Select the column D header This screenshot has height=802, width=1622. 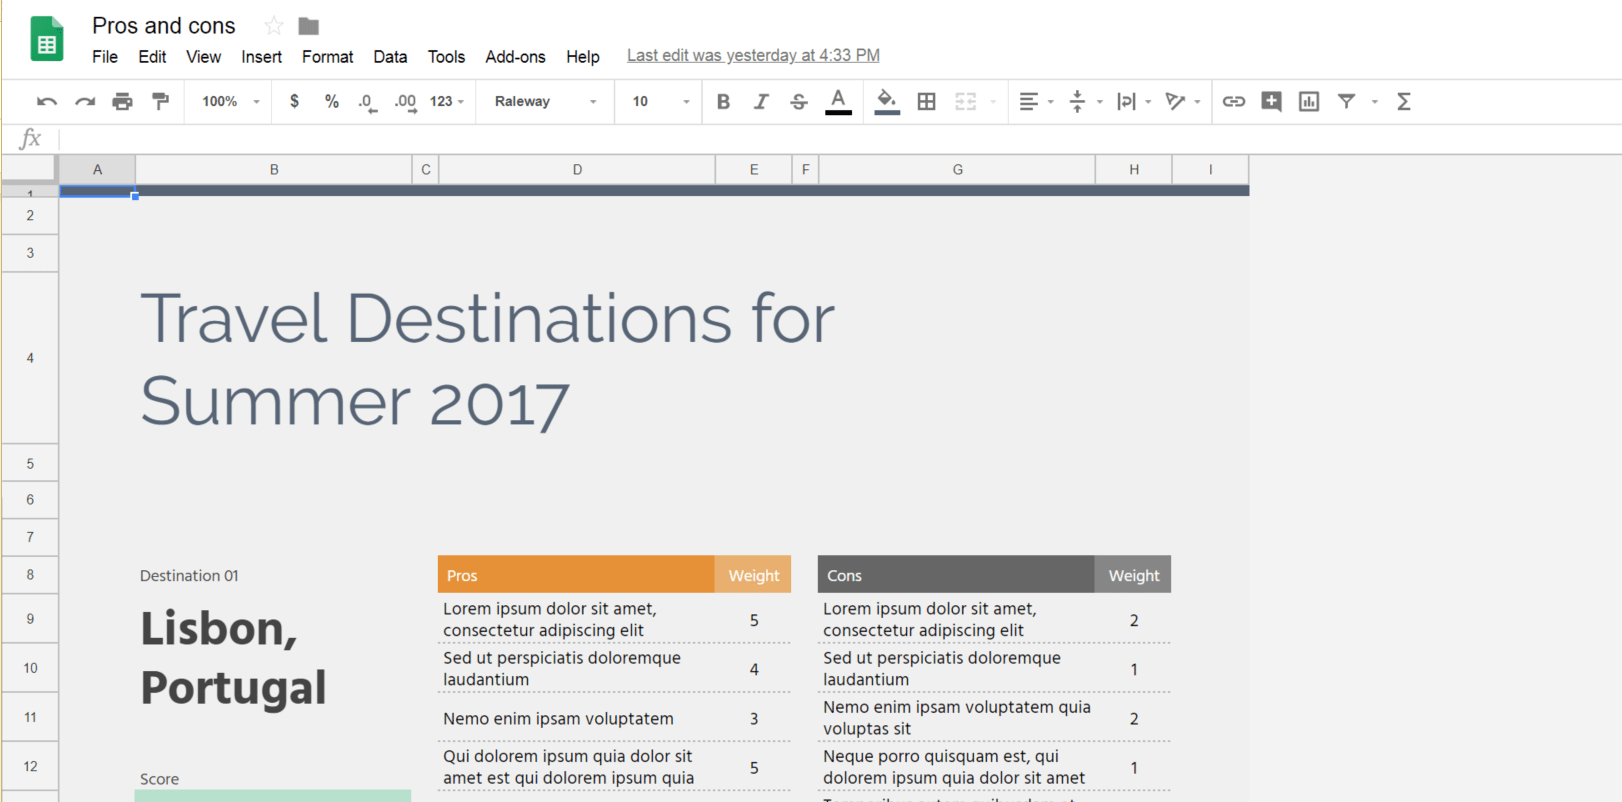pyautogui.click(x=577, y=170)
